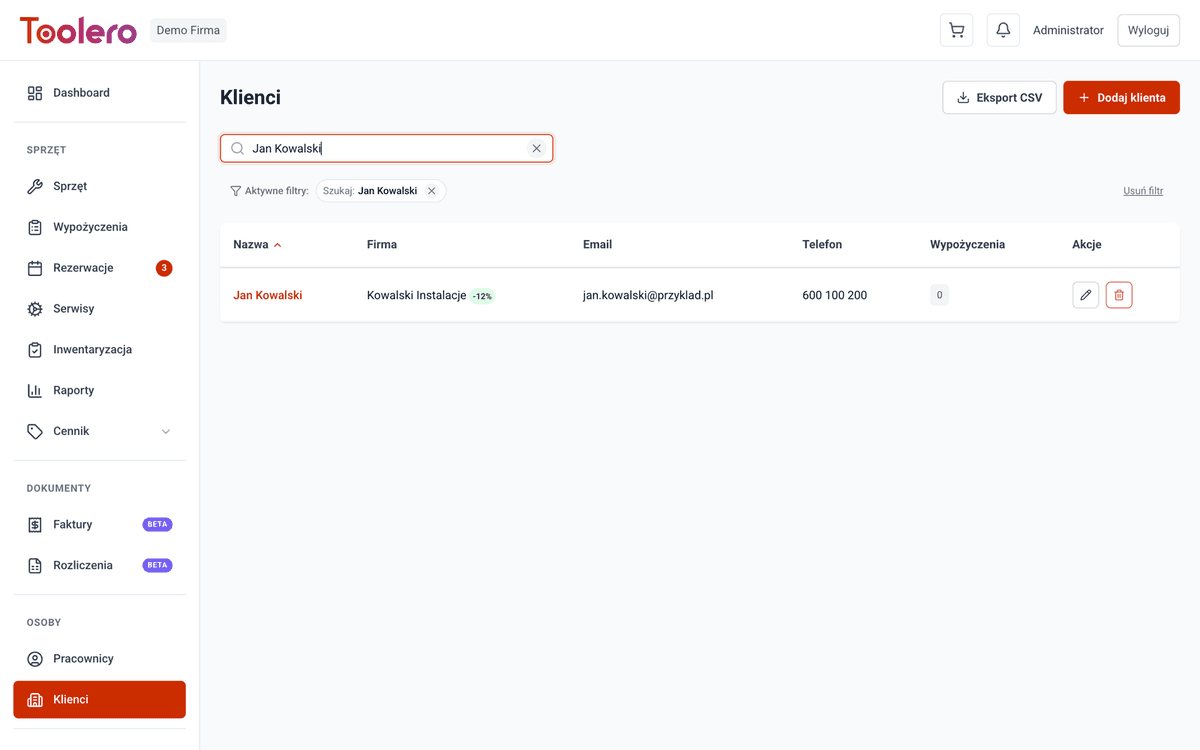
Task: Open the Jan Kowalski client link
Action: (x=268, y=295)
